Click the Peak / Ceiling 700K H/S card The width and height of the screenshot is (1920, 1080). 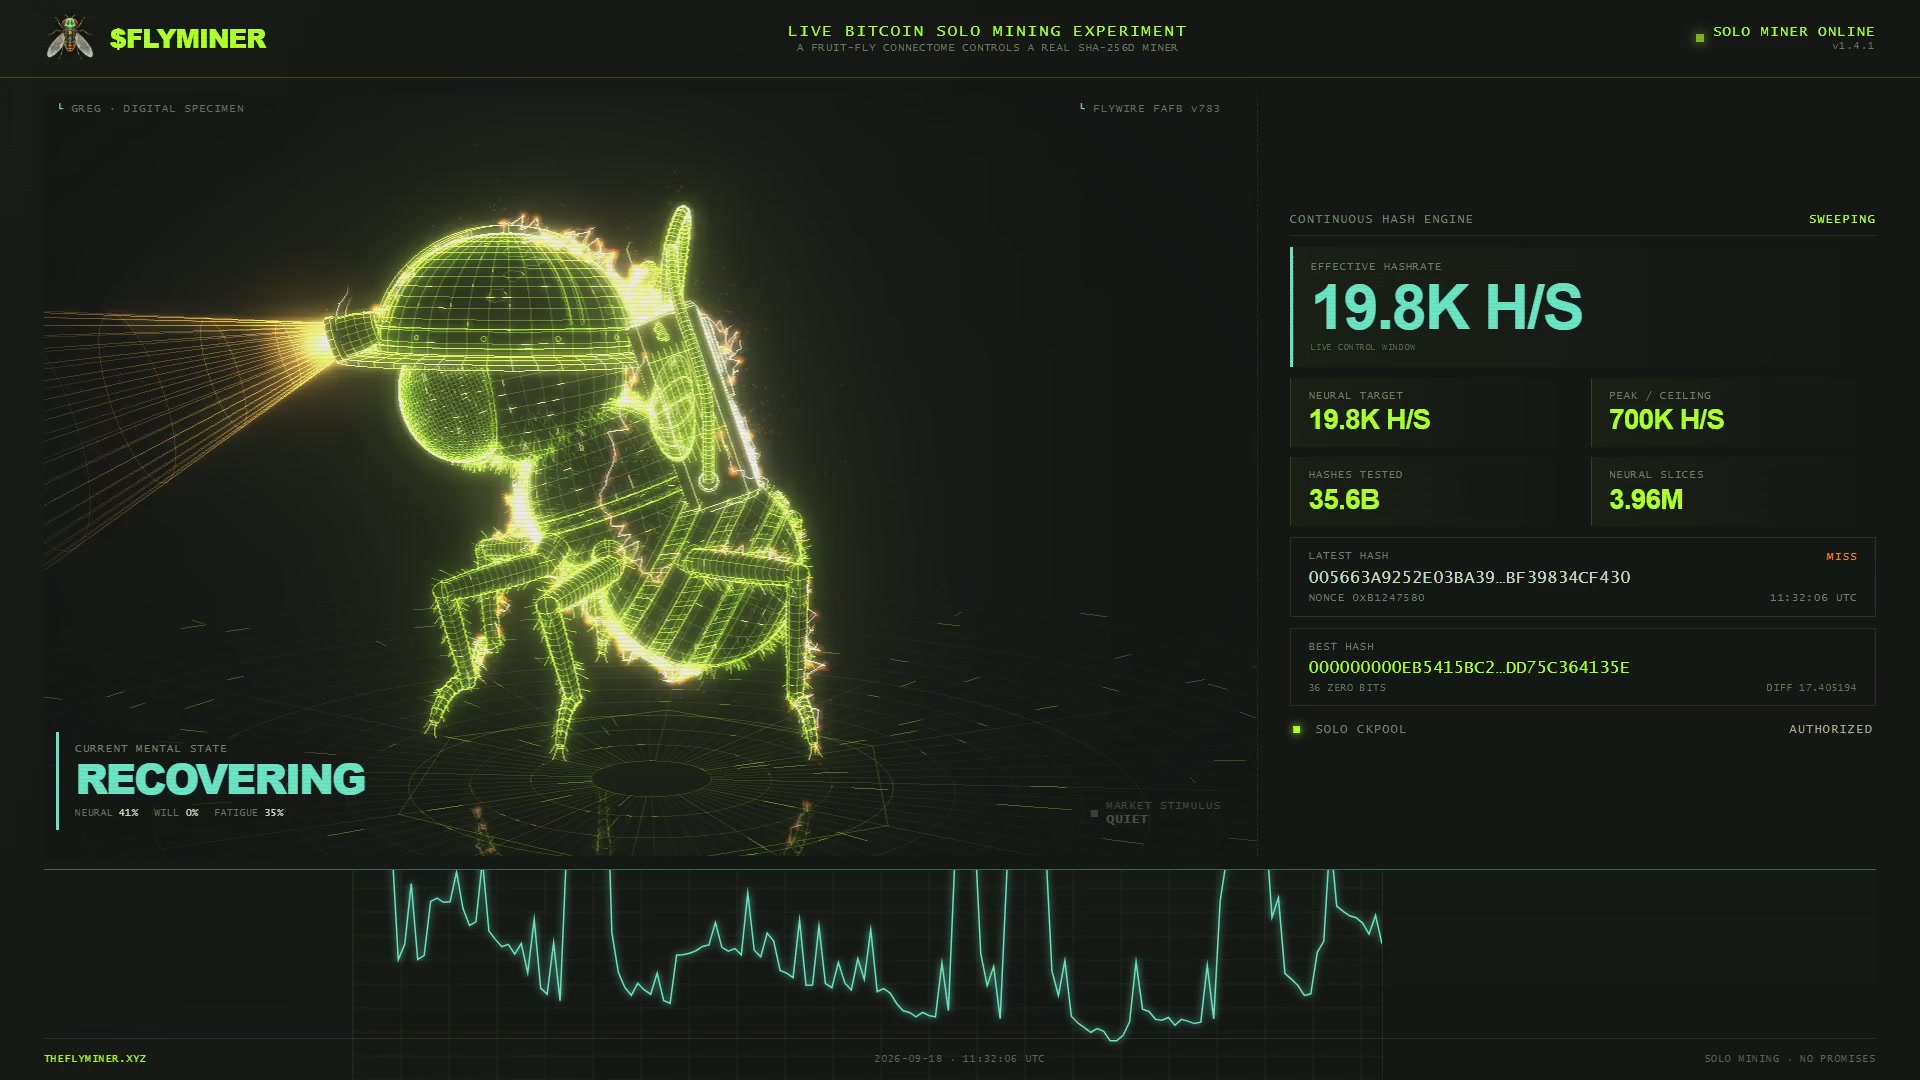[x=1733, y=412]
